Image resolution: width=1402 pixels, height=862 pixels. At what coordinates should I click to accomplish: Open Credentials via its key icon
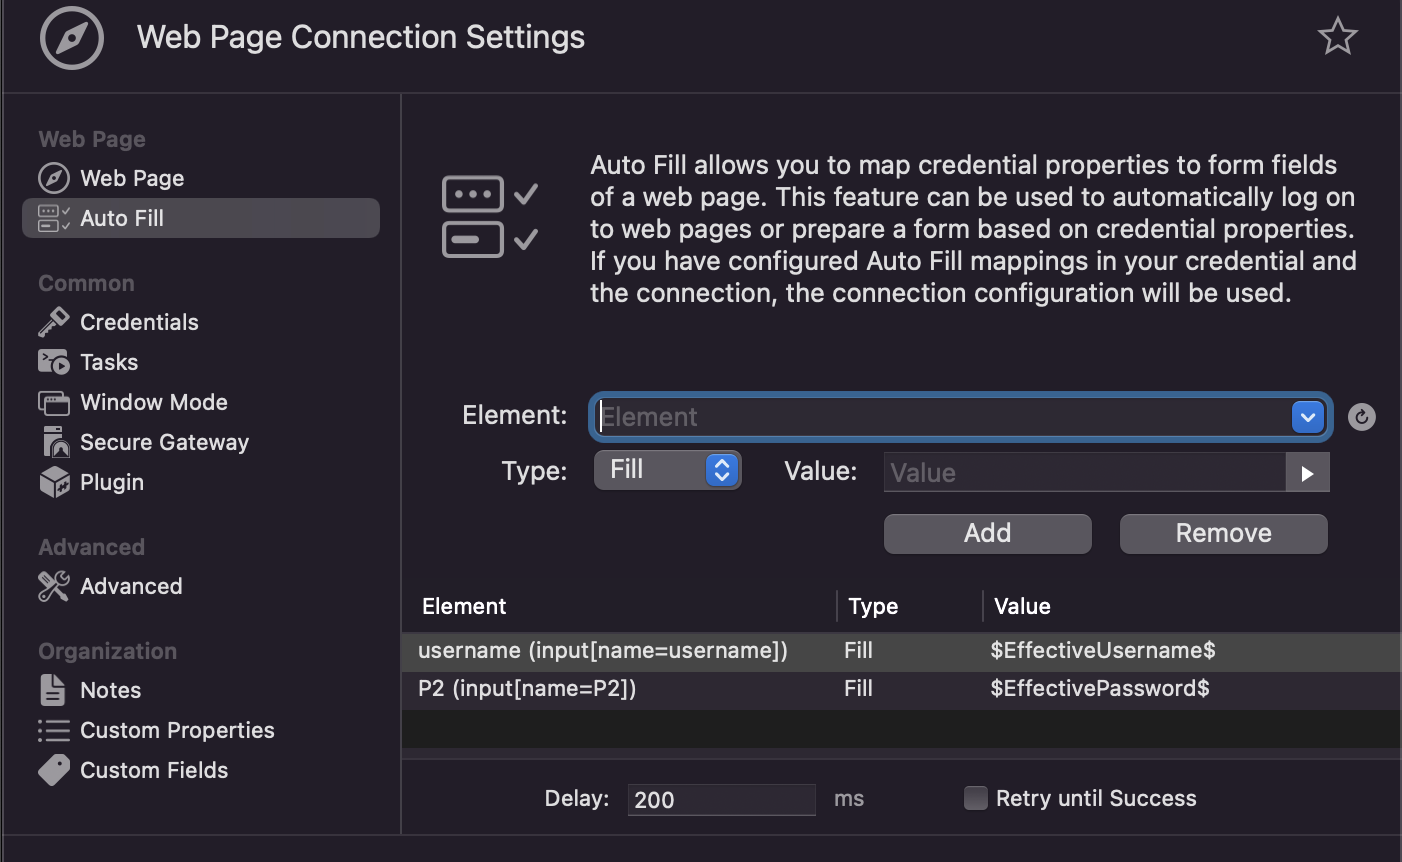[53, 322]
